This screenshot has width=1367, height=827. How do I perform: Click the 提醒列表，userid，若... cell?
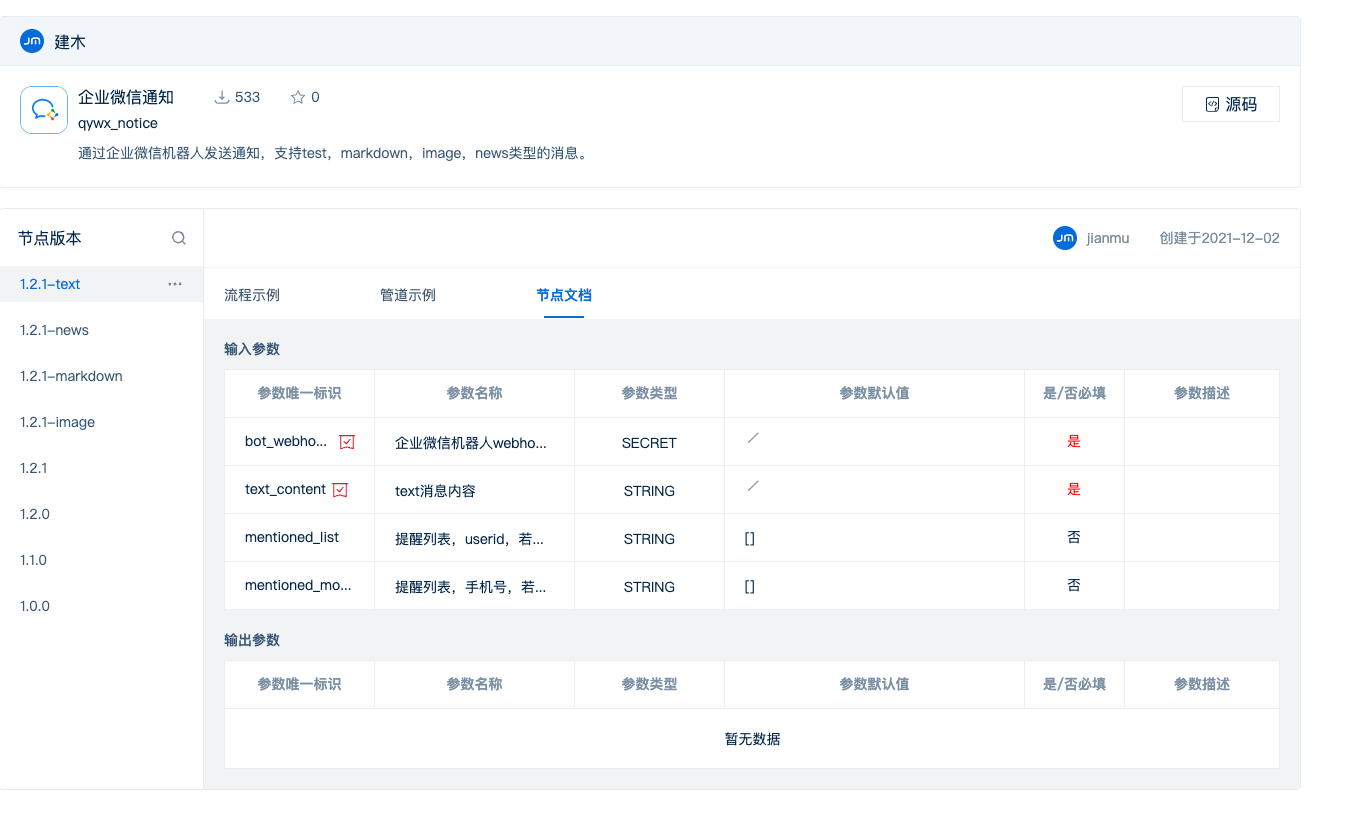[474, 538]
